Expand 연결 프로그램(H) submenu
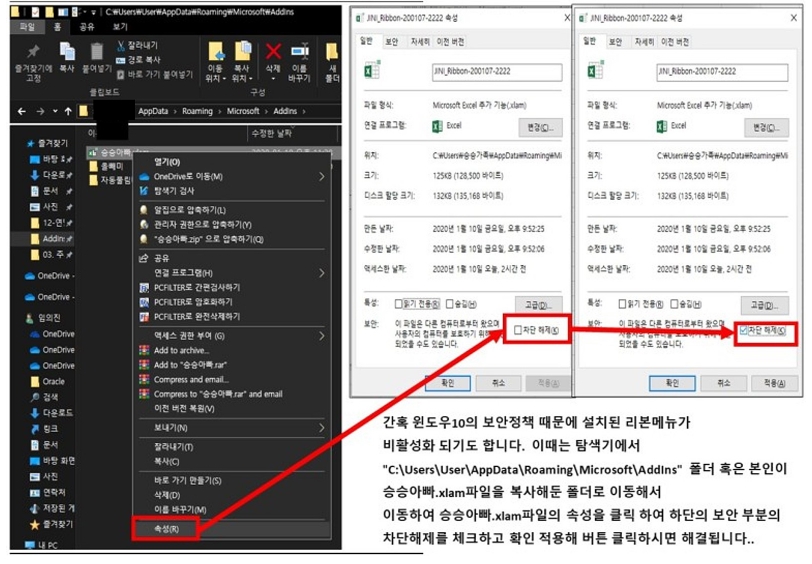 click(x=232, y=272)
